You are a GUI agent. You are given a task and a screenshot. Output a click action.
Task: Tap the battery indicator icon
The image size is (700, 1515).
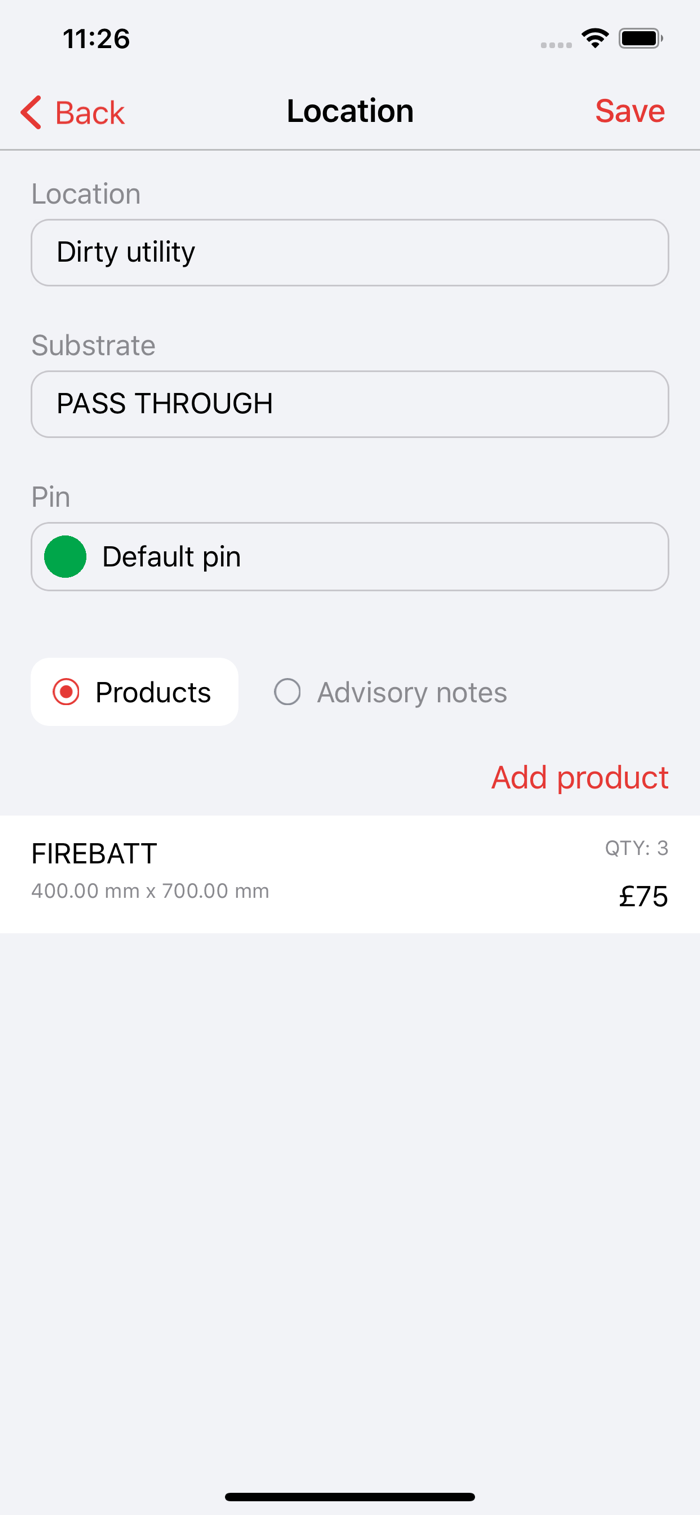641,39
